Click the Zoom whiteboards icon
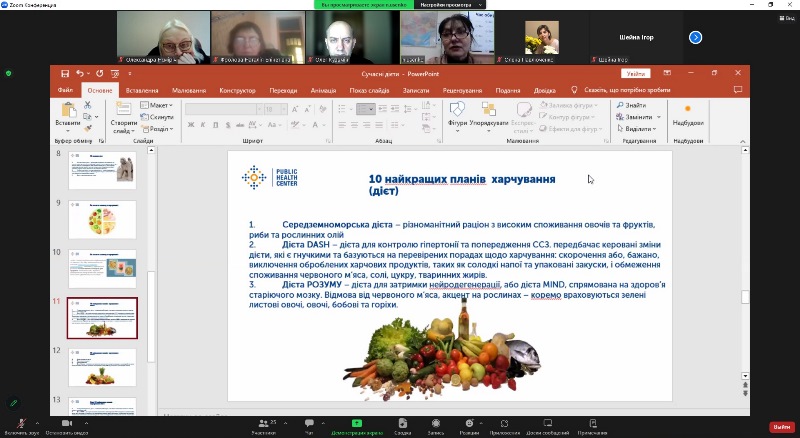Viewport: 800px width, 438px height. [x=547, y=423]
